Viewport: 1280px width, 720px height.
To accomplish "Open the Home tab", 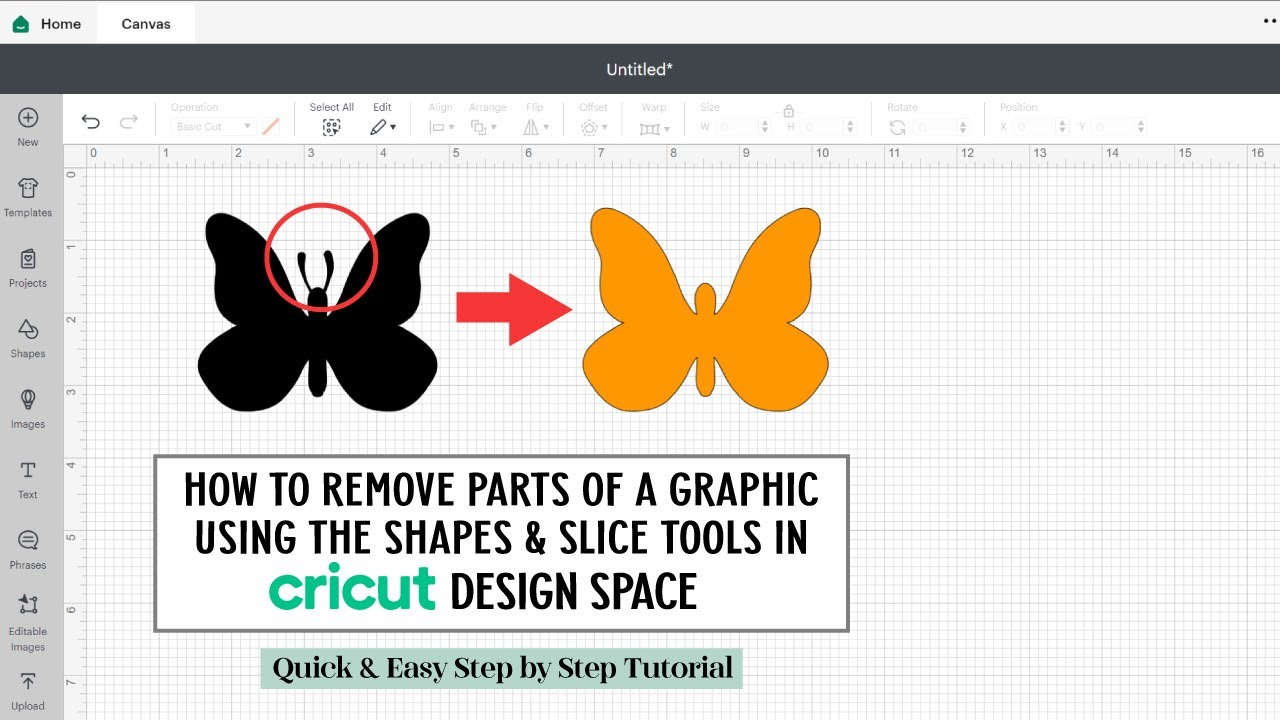I will point(47,24).
